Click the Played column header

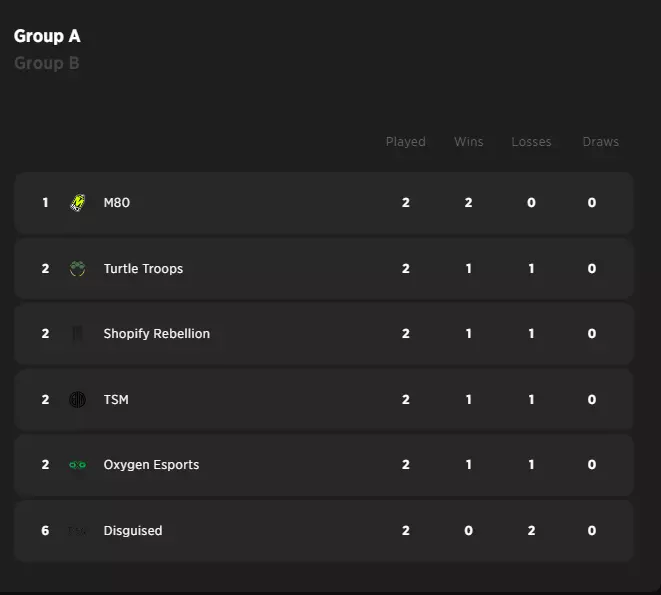click(406, 142)
